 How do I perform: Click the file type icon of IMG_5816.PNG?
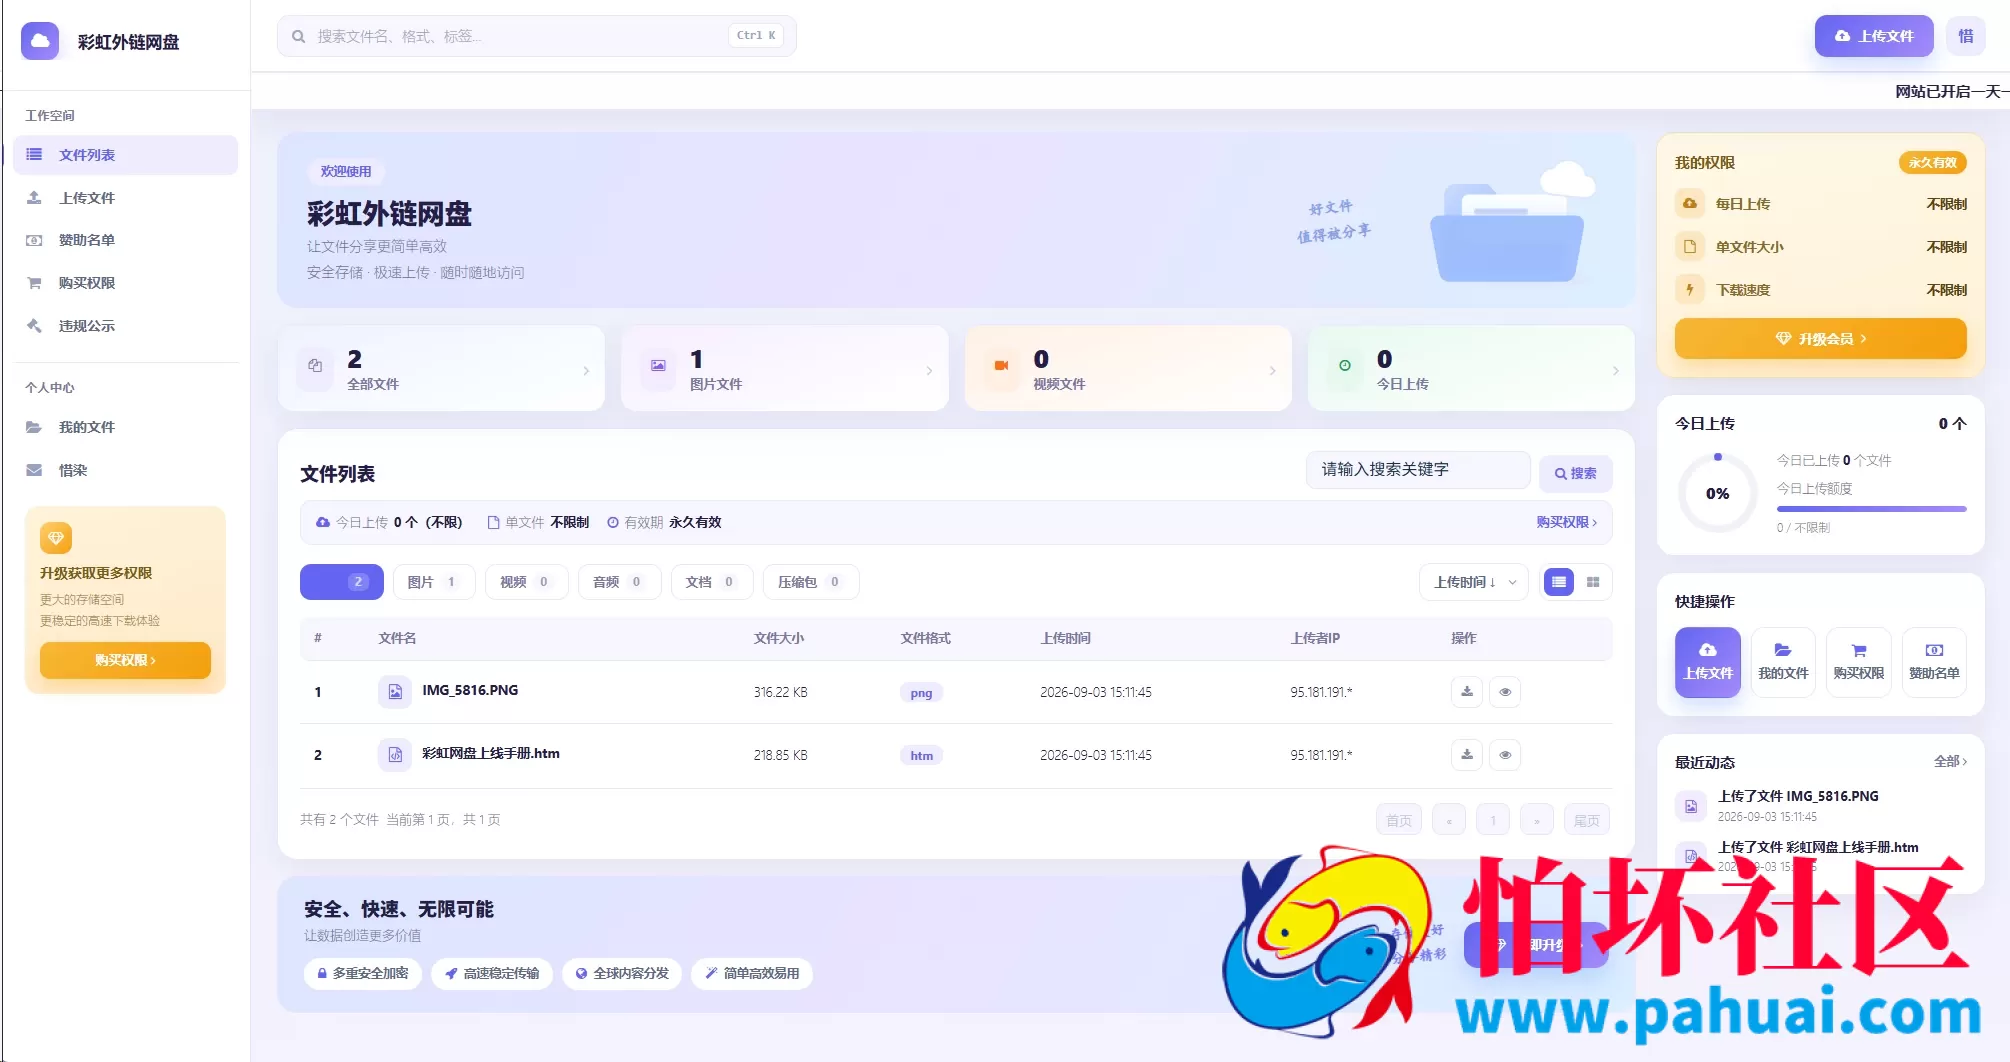[x=395, y=692]
